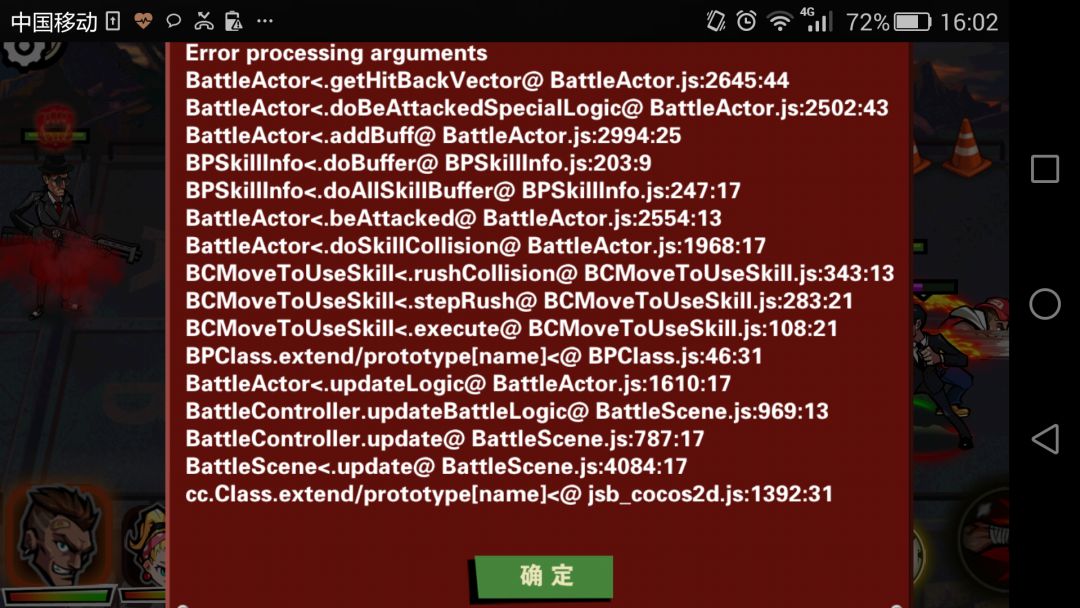This screenshot has height=608, width=1080.
Task: Tap the Android home circle button
Action: coord(1044,304)
